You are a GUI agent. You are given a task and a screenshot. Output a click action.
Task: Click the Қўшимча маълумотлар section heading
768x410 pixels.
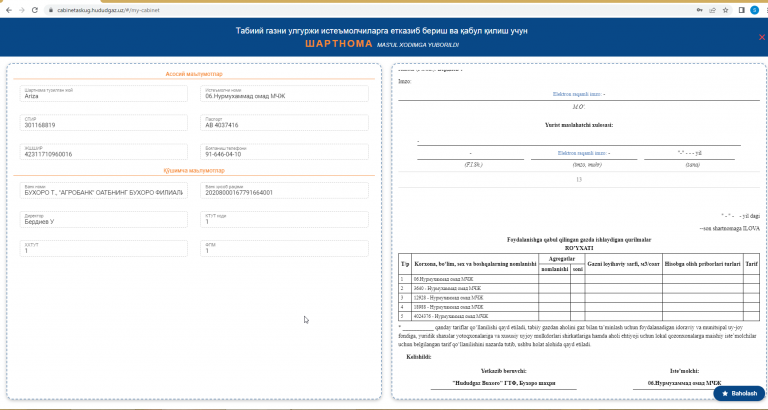(194, 170)
